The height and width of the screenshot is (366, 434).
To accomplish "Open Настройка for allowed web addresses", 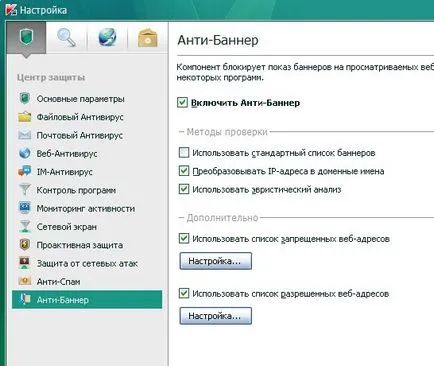I will pos(216,316).
